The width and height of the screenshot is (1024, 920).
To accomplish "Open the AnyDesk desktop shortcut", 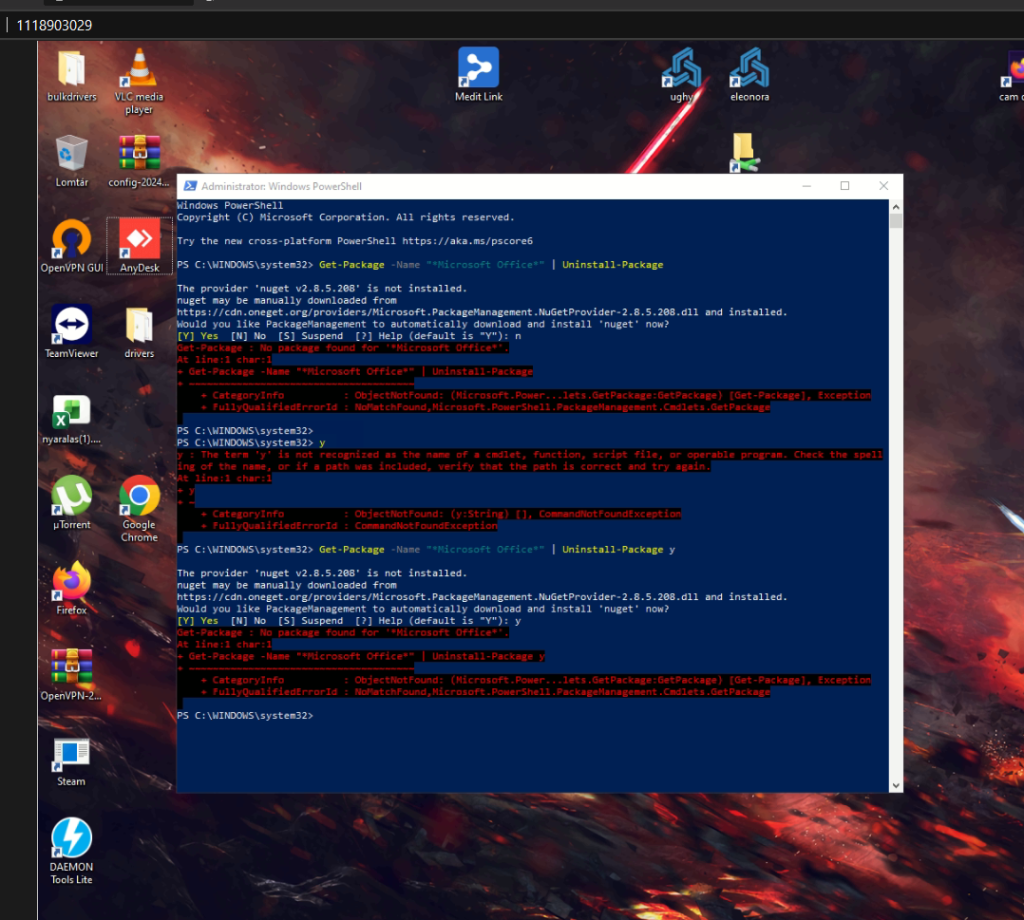I will tap(139, 240).
